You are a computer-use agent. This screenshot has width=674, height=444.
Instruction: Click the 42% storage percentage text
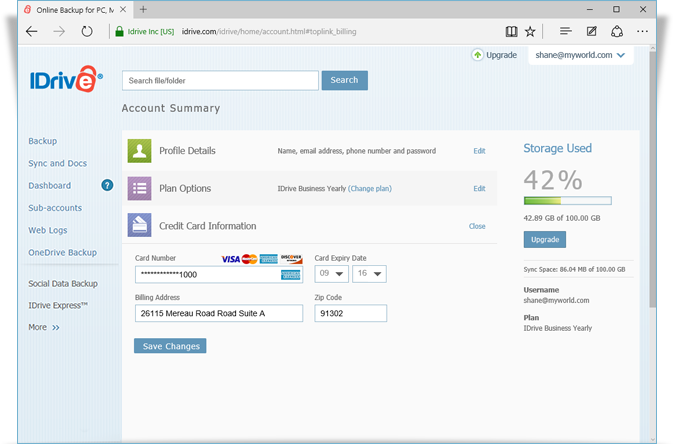(553, 180)
